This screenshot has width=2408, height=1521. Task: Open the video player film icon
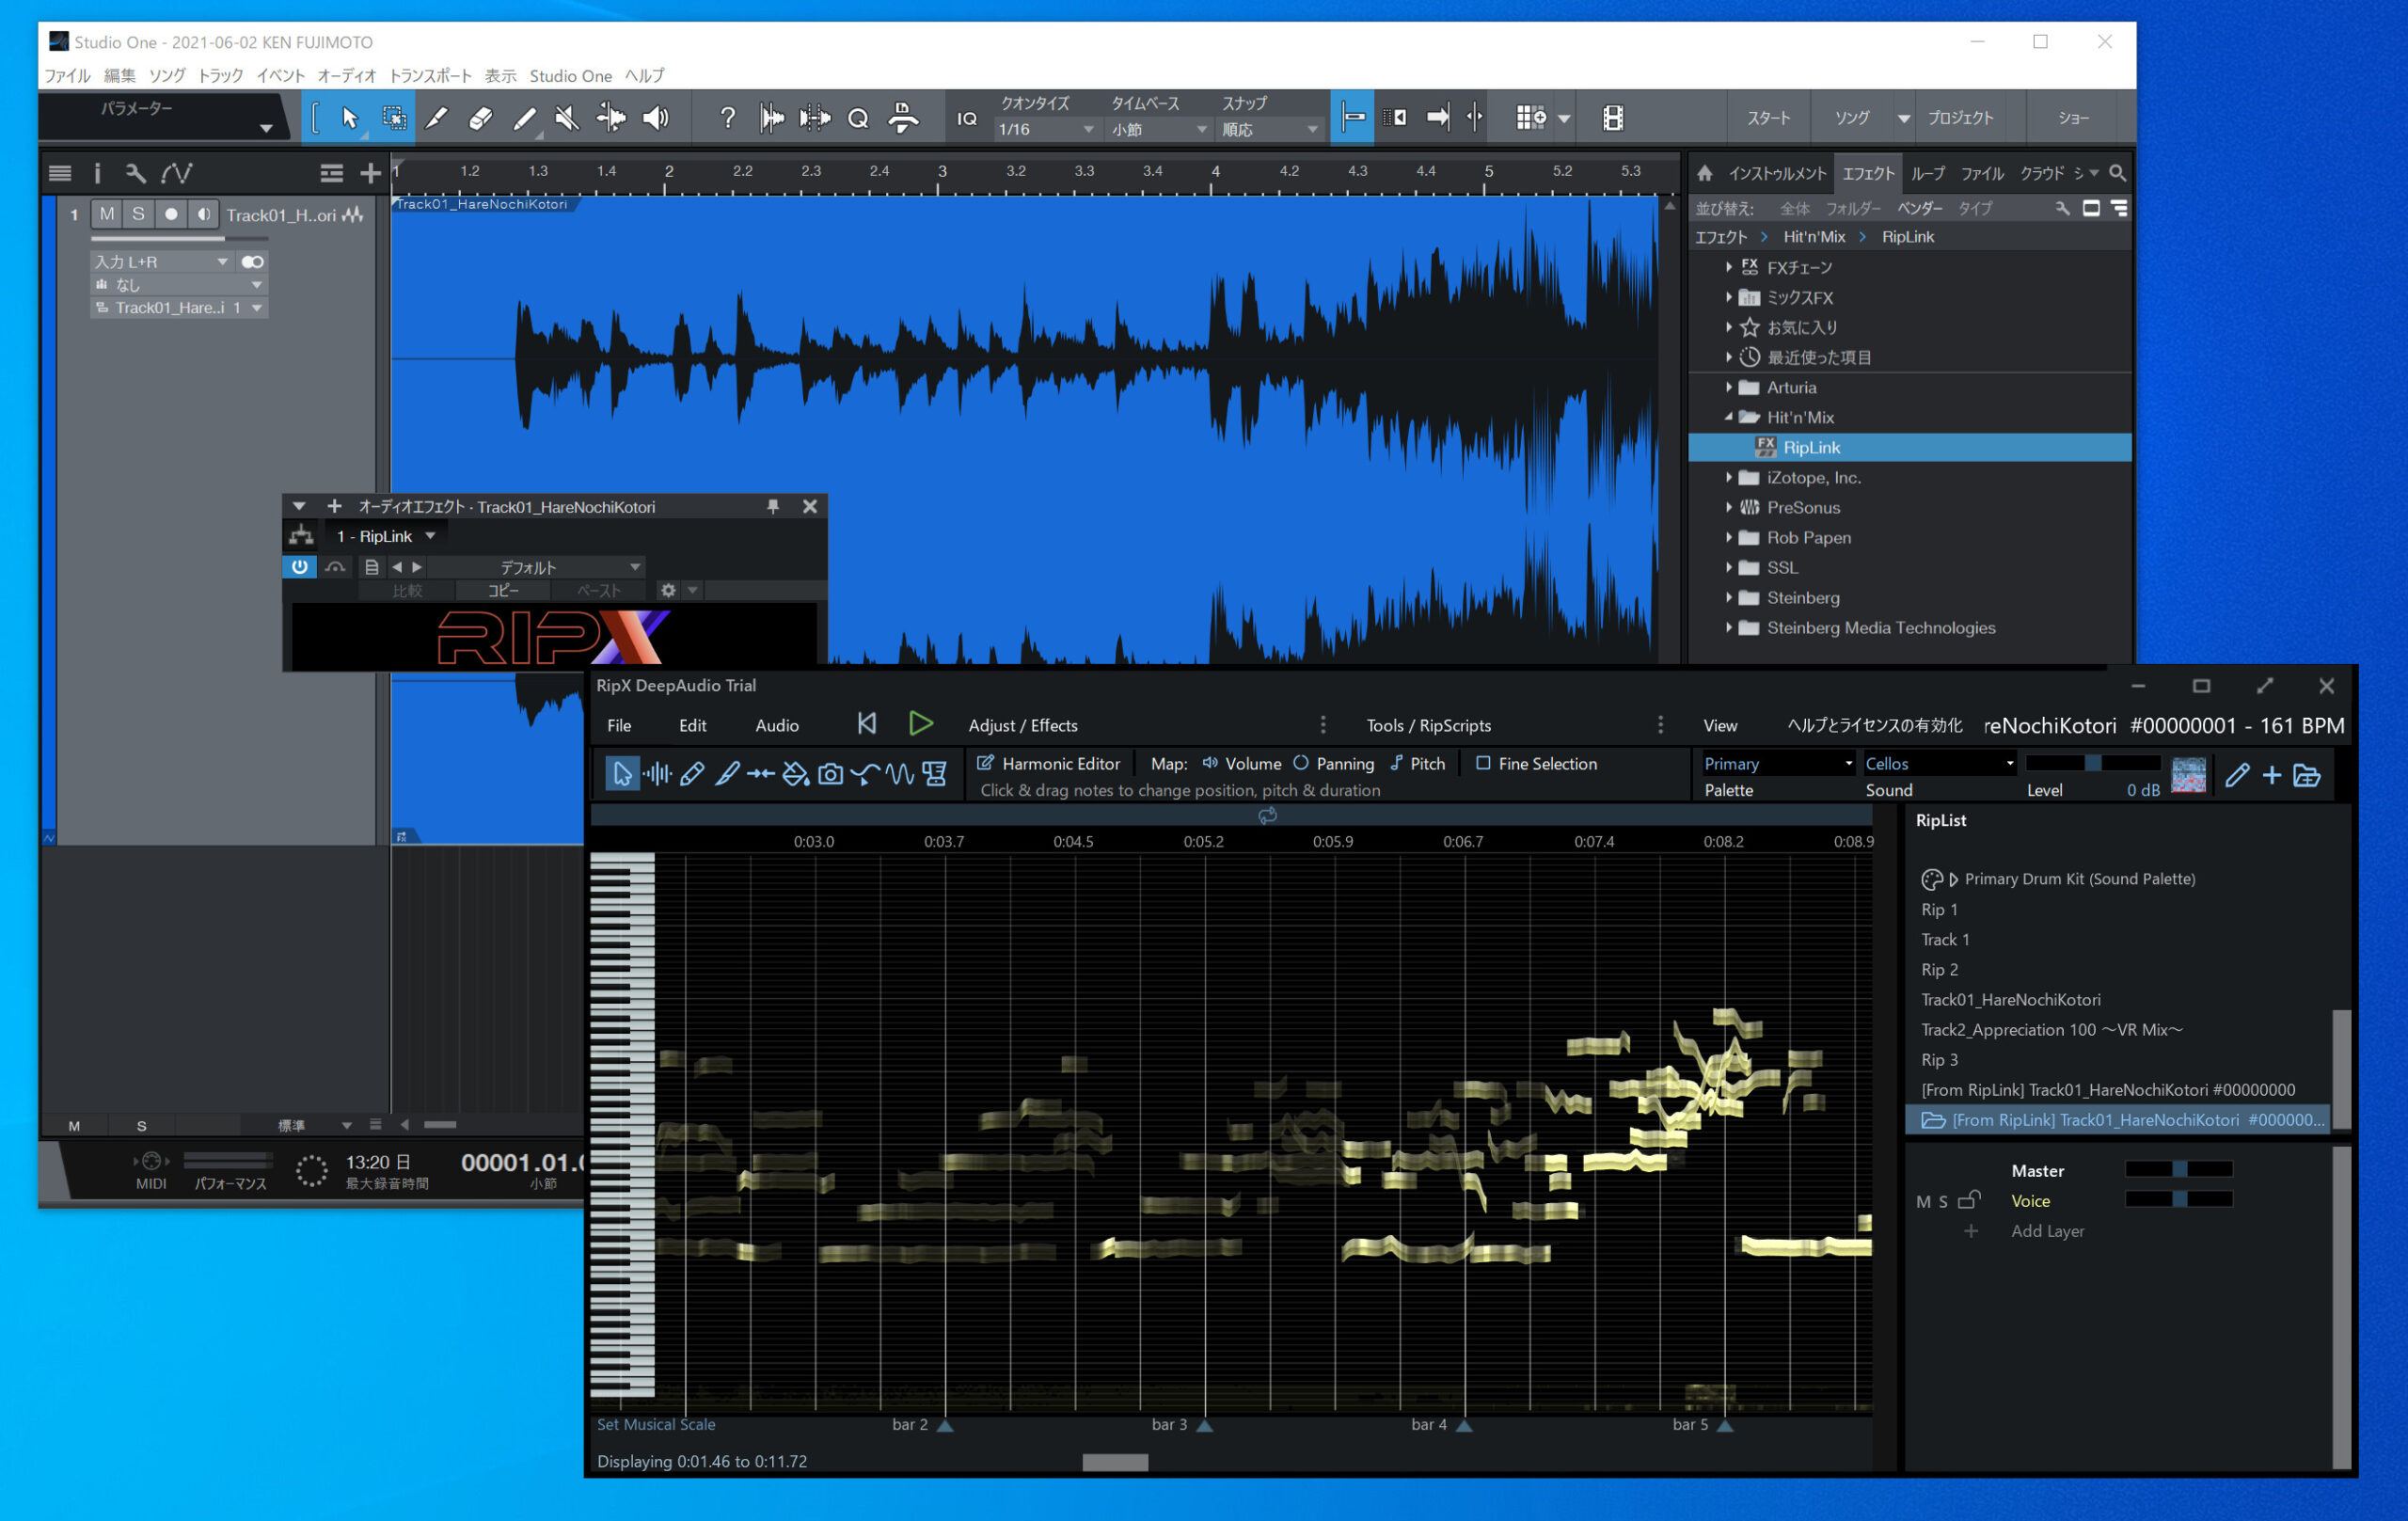tap(1612, 118)
